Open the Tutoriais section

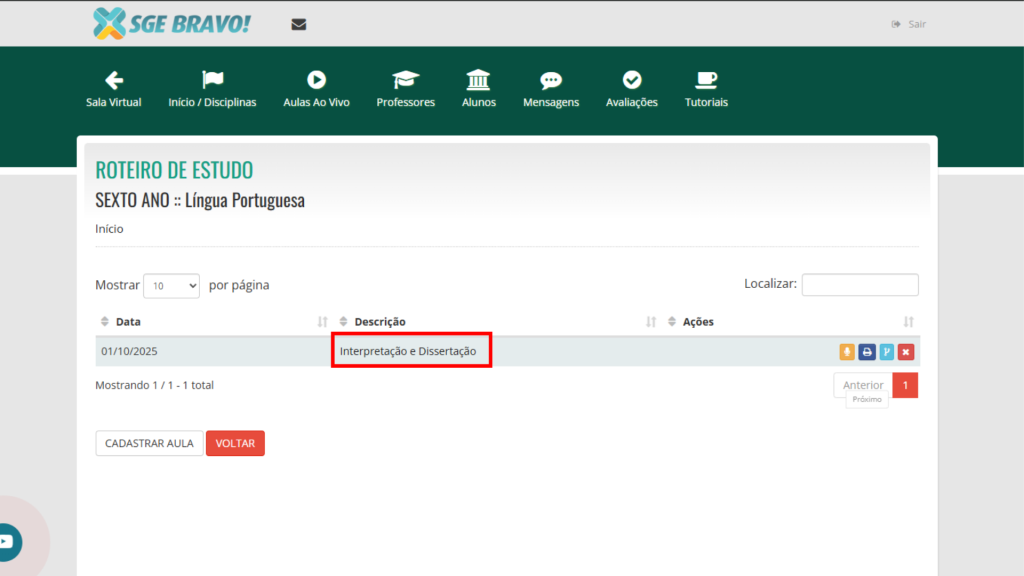[x=706, y=89]
